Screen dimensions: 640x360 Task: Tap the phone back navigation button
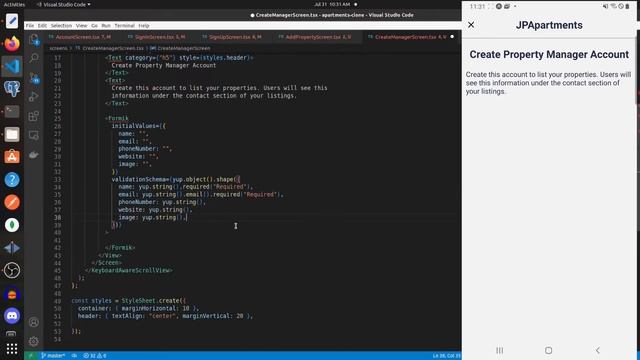[598, 350]
